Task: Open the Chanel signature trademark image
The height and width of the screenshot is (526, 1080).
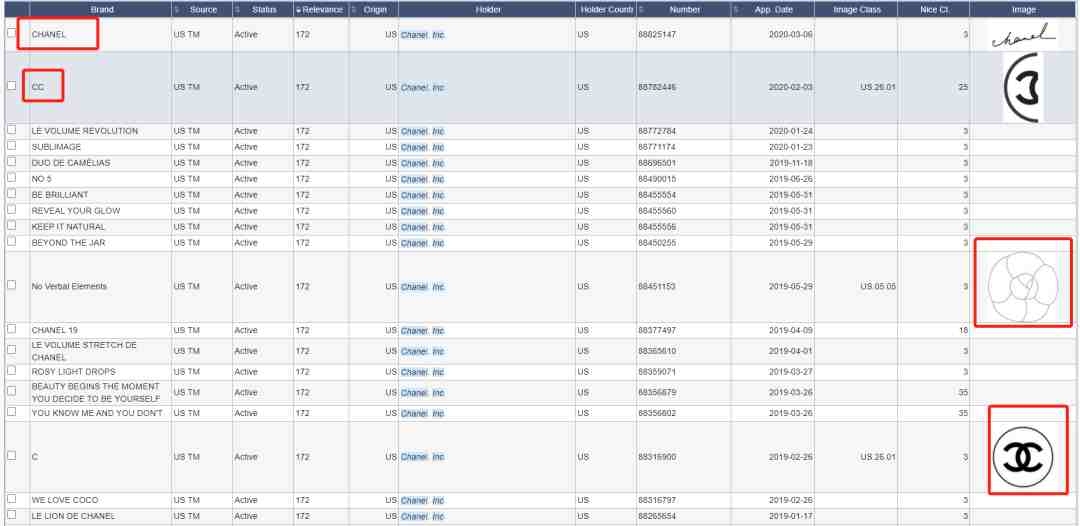Action: pyautogui.click(x=1023, y=35)
